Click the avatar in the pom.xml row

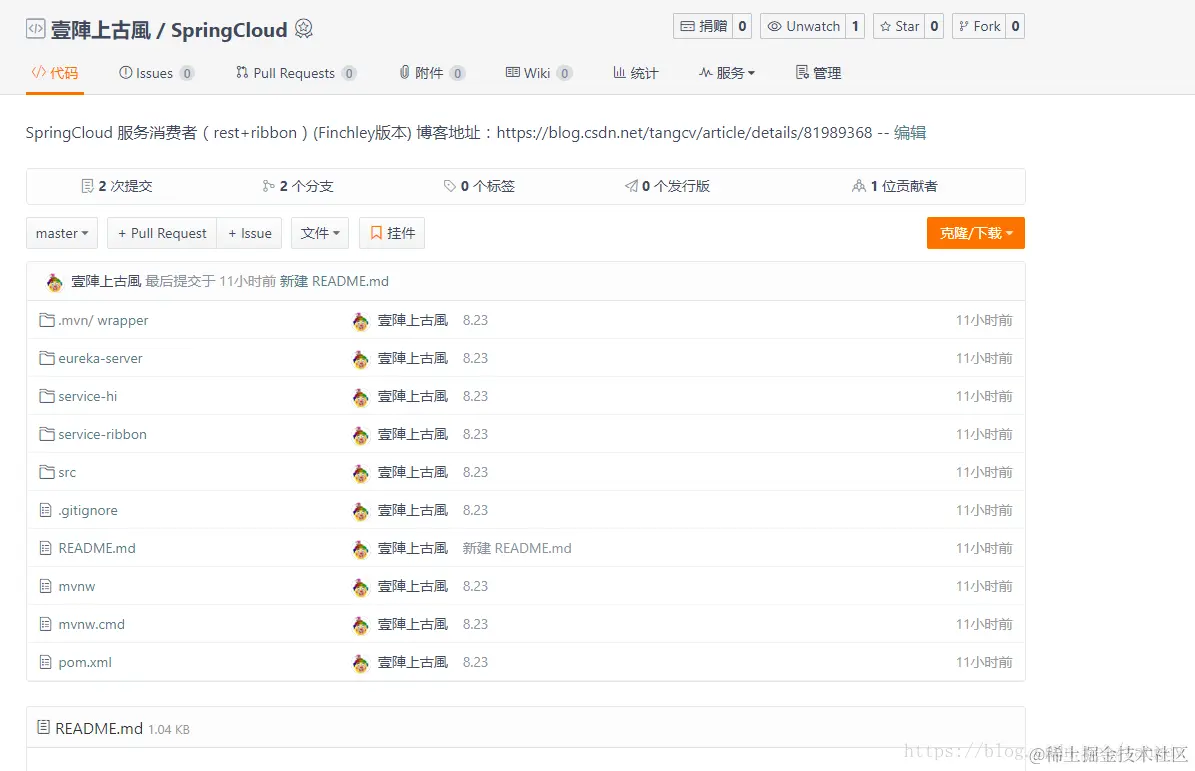click(360, 664)
